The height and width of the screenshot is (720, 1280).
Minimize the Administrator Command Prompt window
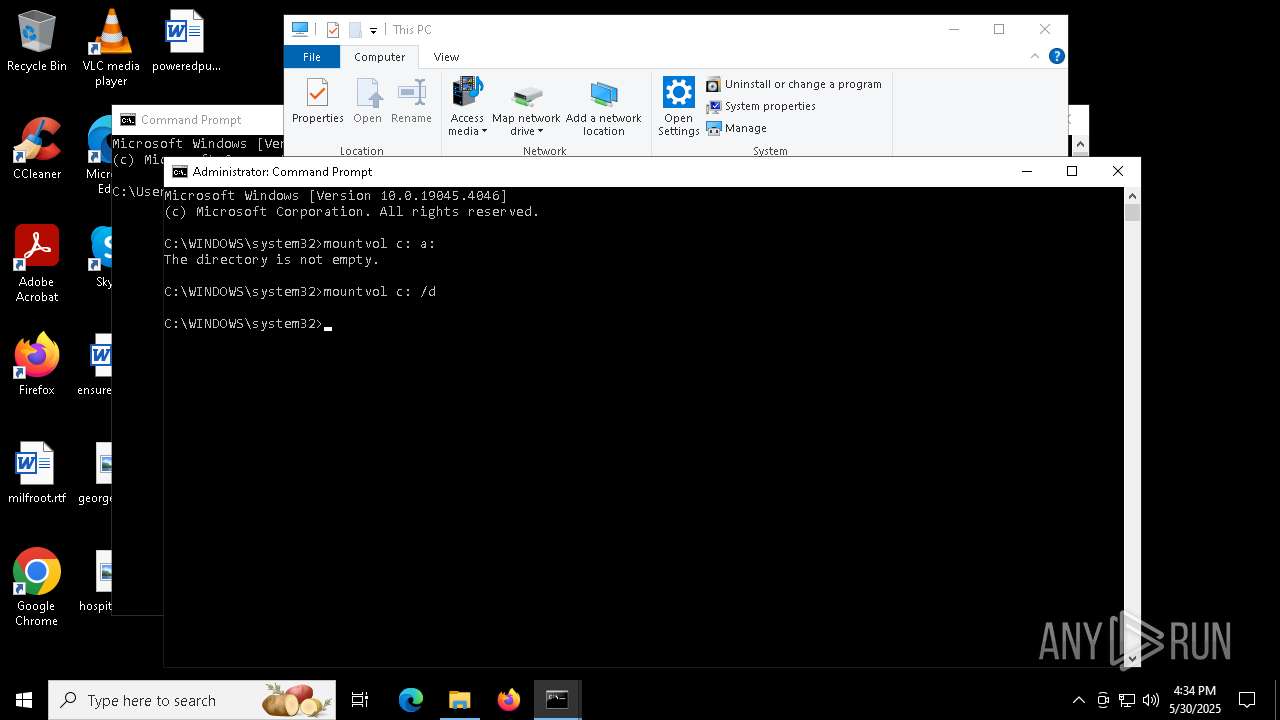point(1026,171)
